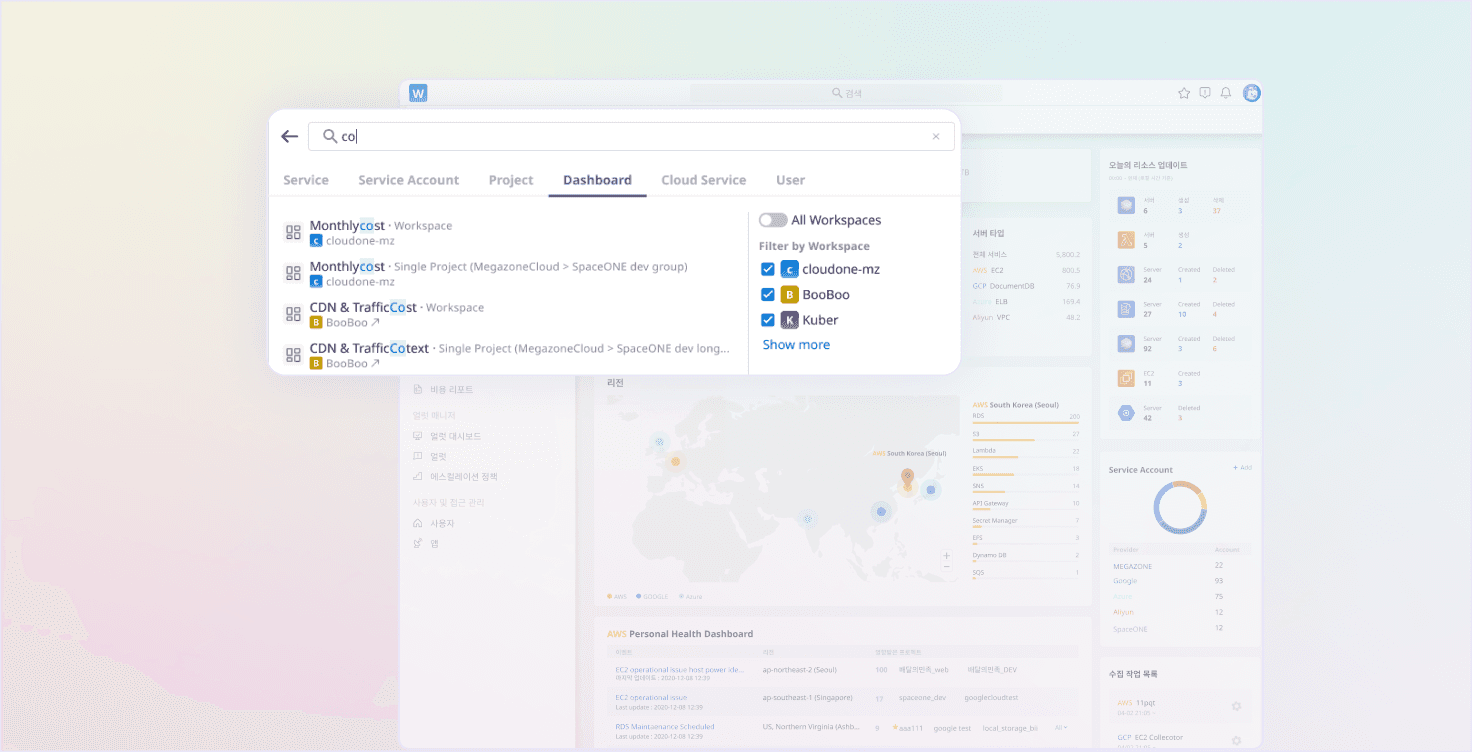Open external link arrow under CDN & TrafficCotext
This screenshot has width=1472, height=752.
tap(375, 364)
